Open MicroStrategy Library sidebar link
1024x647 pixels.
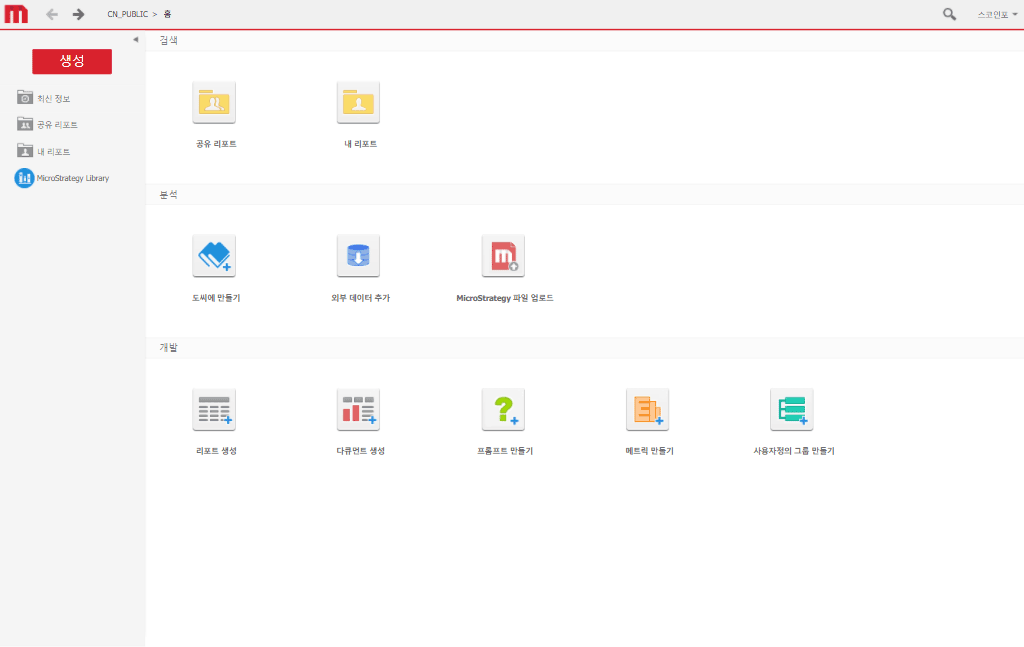pyautogui.click(x=72, y=178)
